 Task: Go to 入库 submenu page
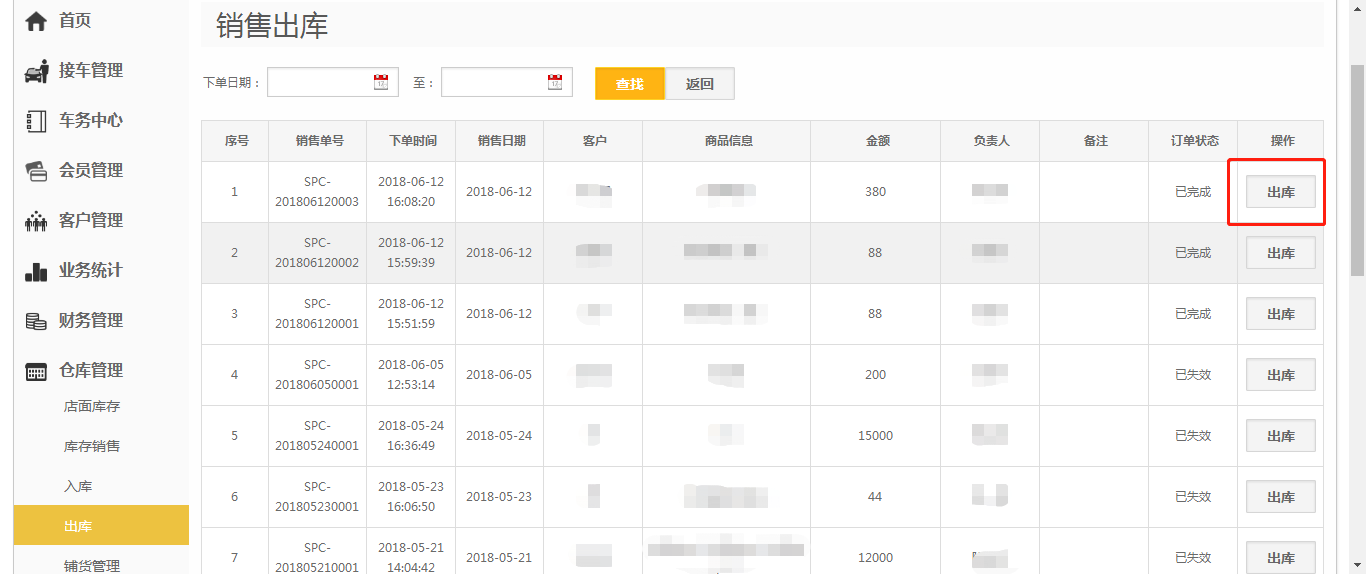[x=78, y=487]
